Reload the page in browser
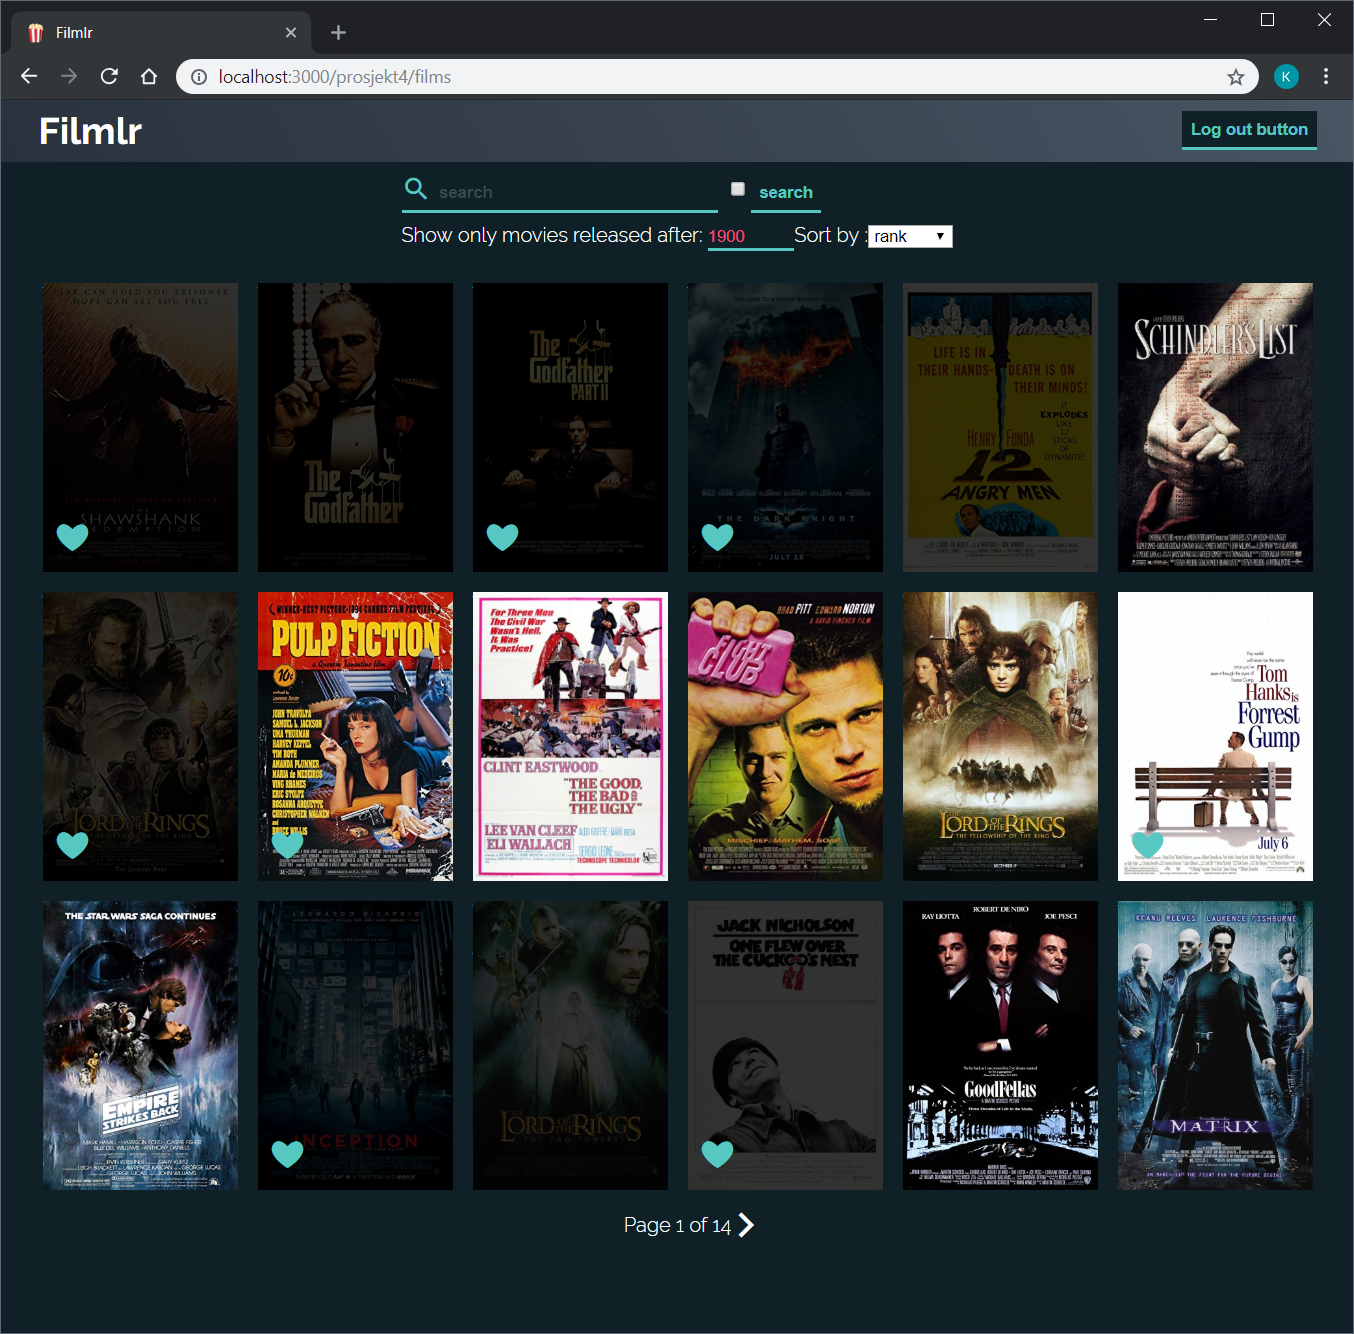Screen dimensions: 1354x1334 click(109, 76)
